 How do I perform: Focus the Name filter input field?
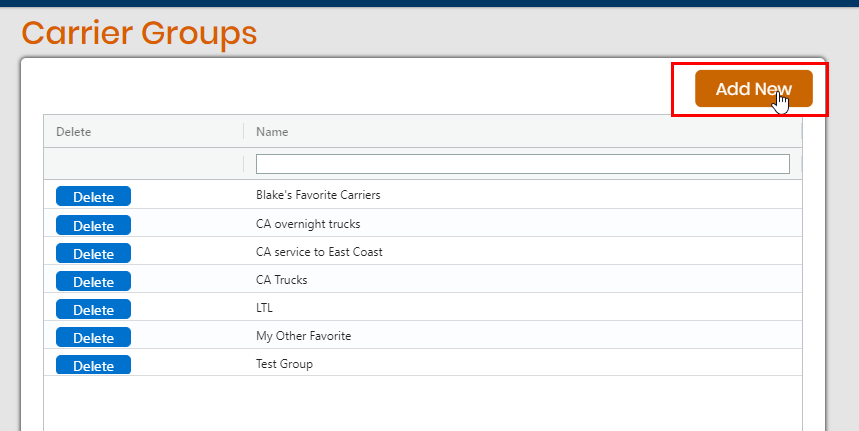pyautogui.click(x=523, y=164)
